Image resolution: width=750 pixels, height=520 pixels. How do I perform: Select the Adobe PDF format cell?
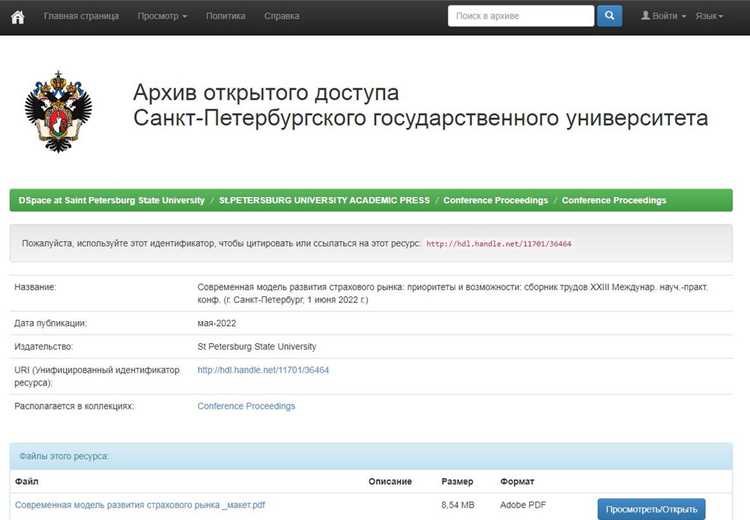tap(523, 505)
